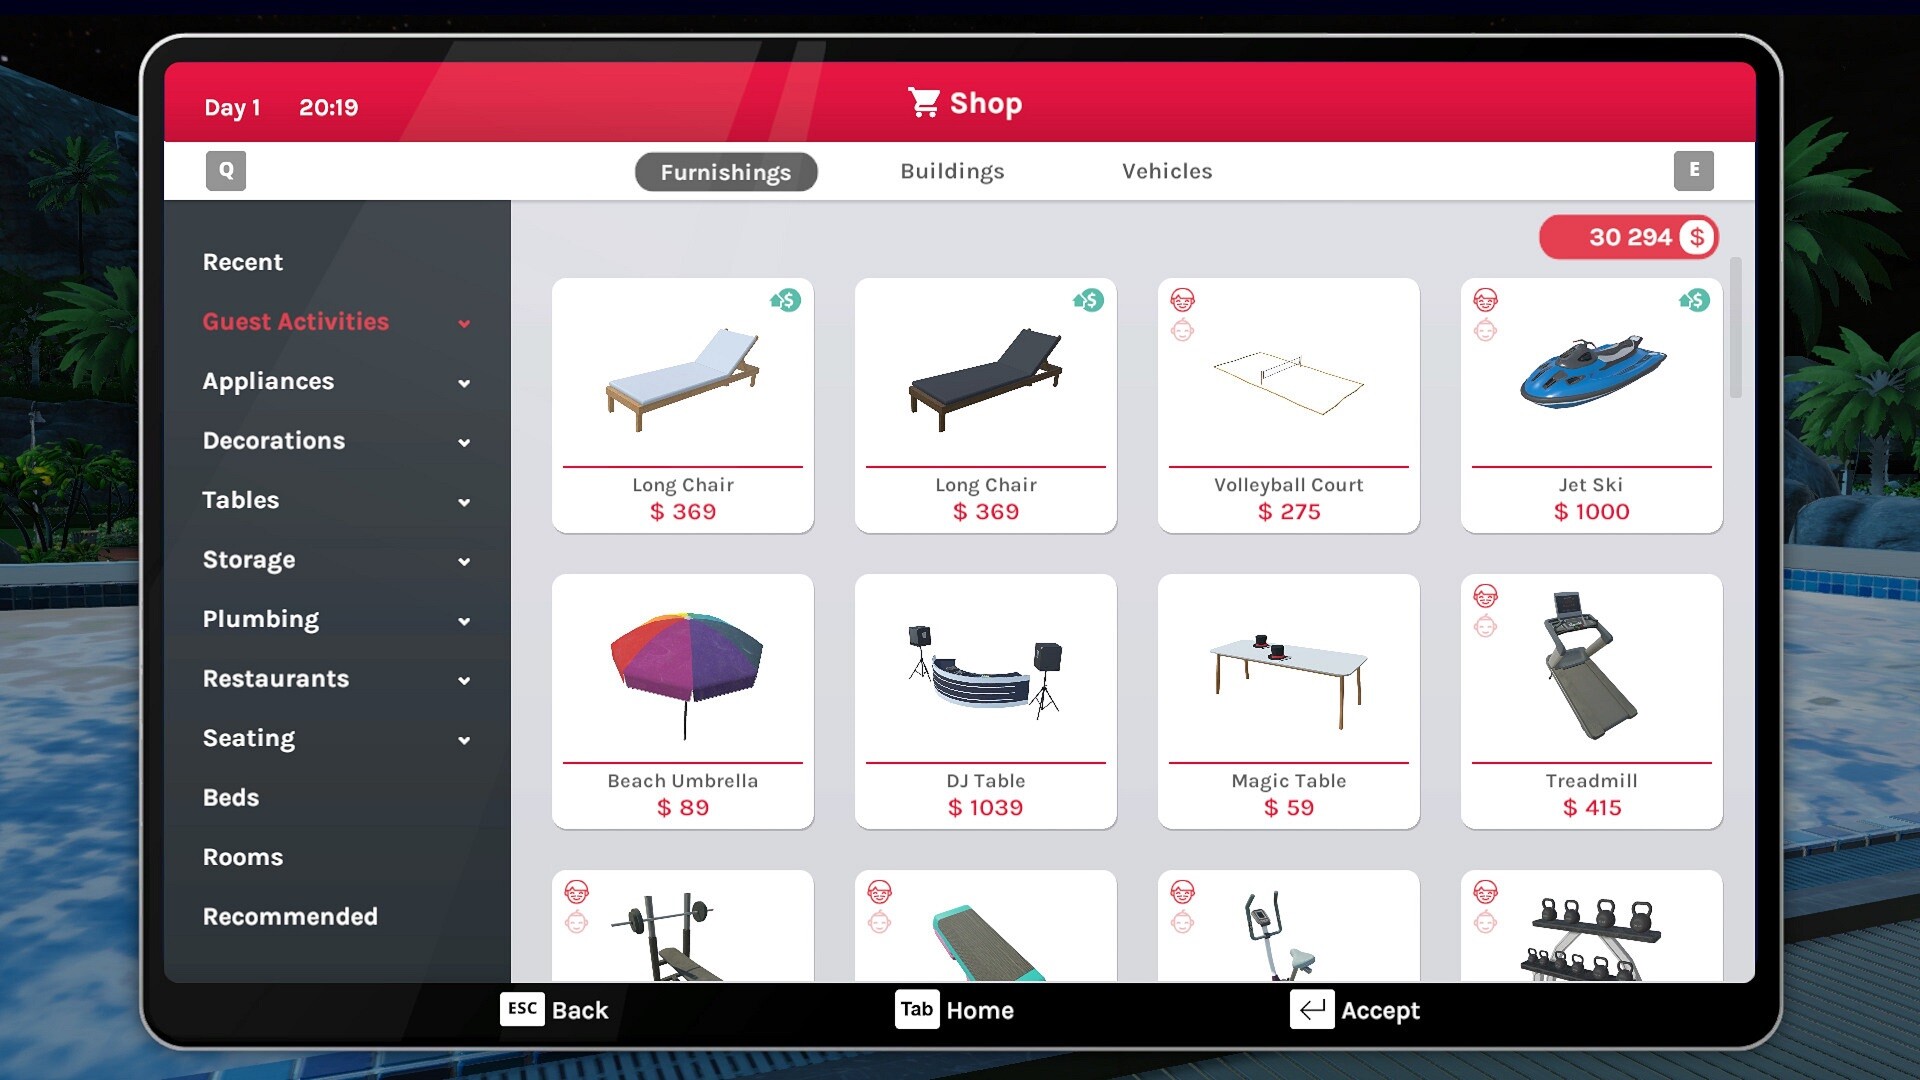Click the guest happiness face icon on Jet Ski
The image size is (1920, 1080).
[x=1486, y=299]
